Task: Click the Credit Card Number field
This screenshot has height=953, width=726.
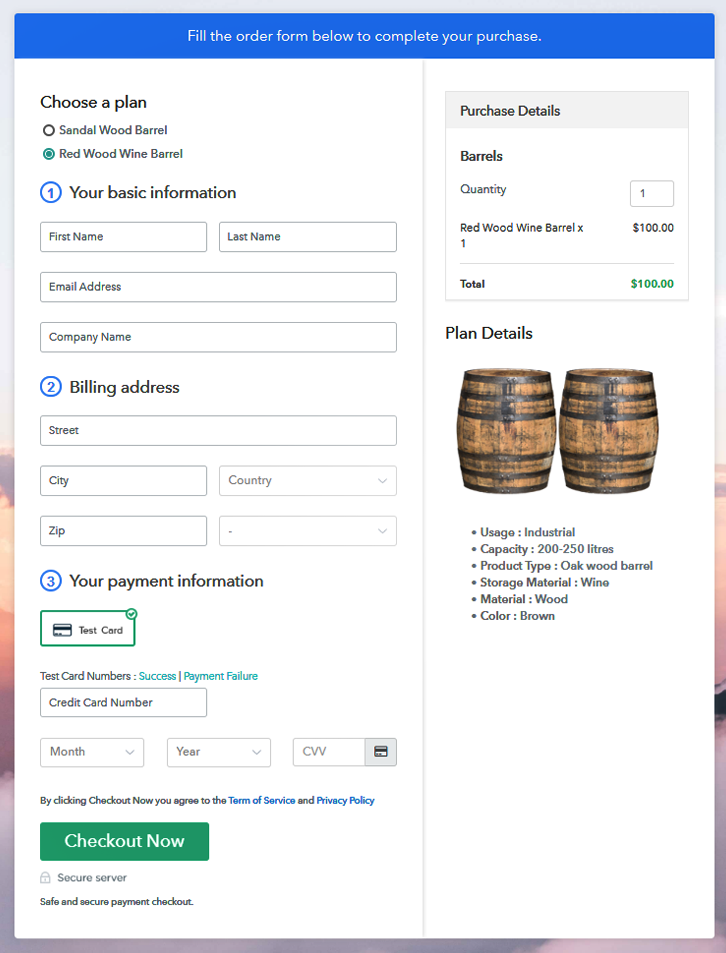Action: 123,702
